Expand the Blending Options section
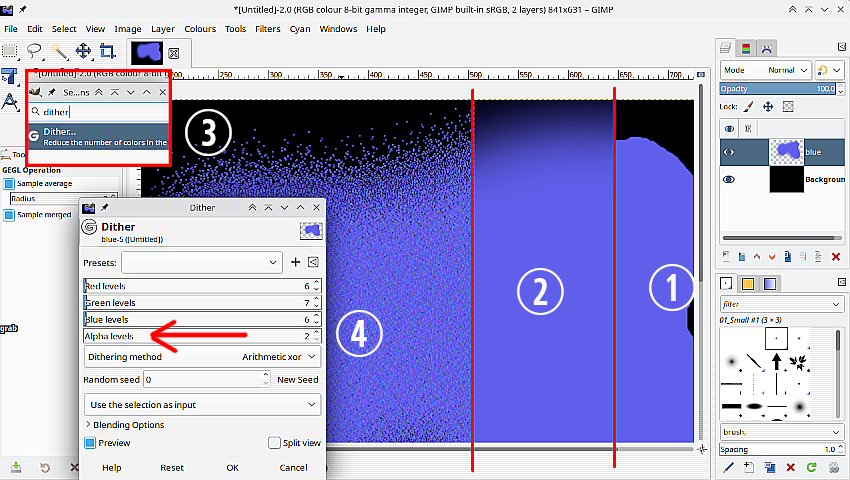Image resolution: width=850 pixels, height=480 pixels. [125, 425]
